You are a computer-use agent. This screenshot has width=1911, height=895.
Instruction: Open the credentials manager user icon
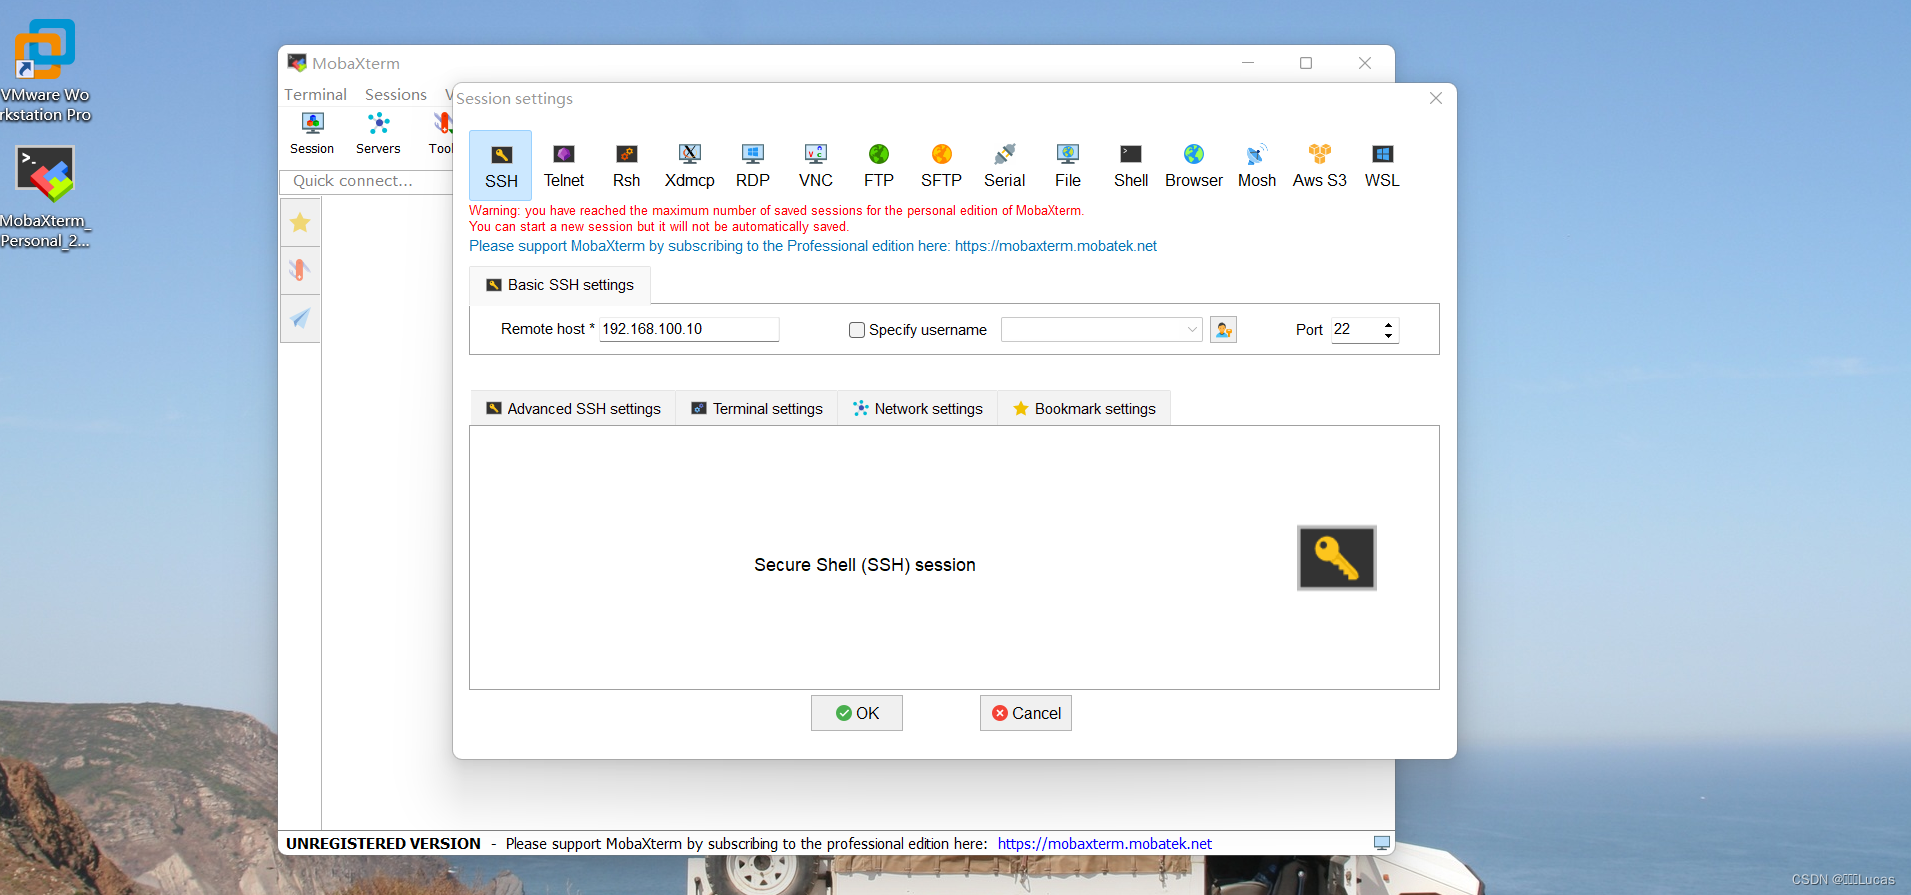click(1223, 329)
